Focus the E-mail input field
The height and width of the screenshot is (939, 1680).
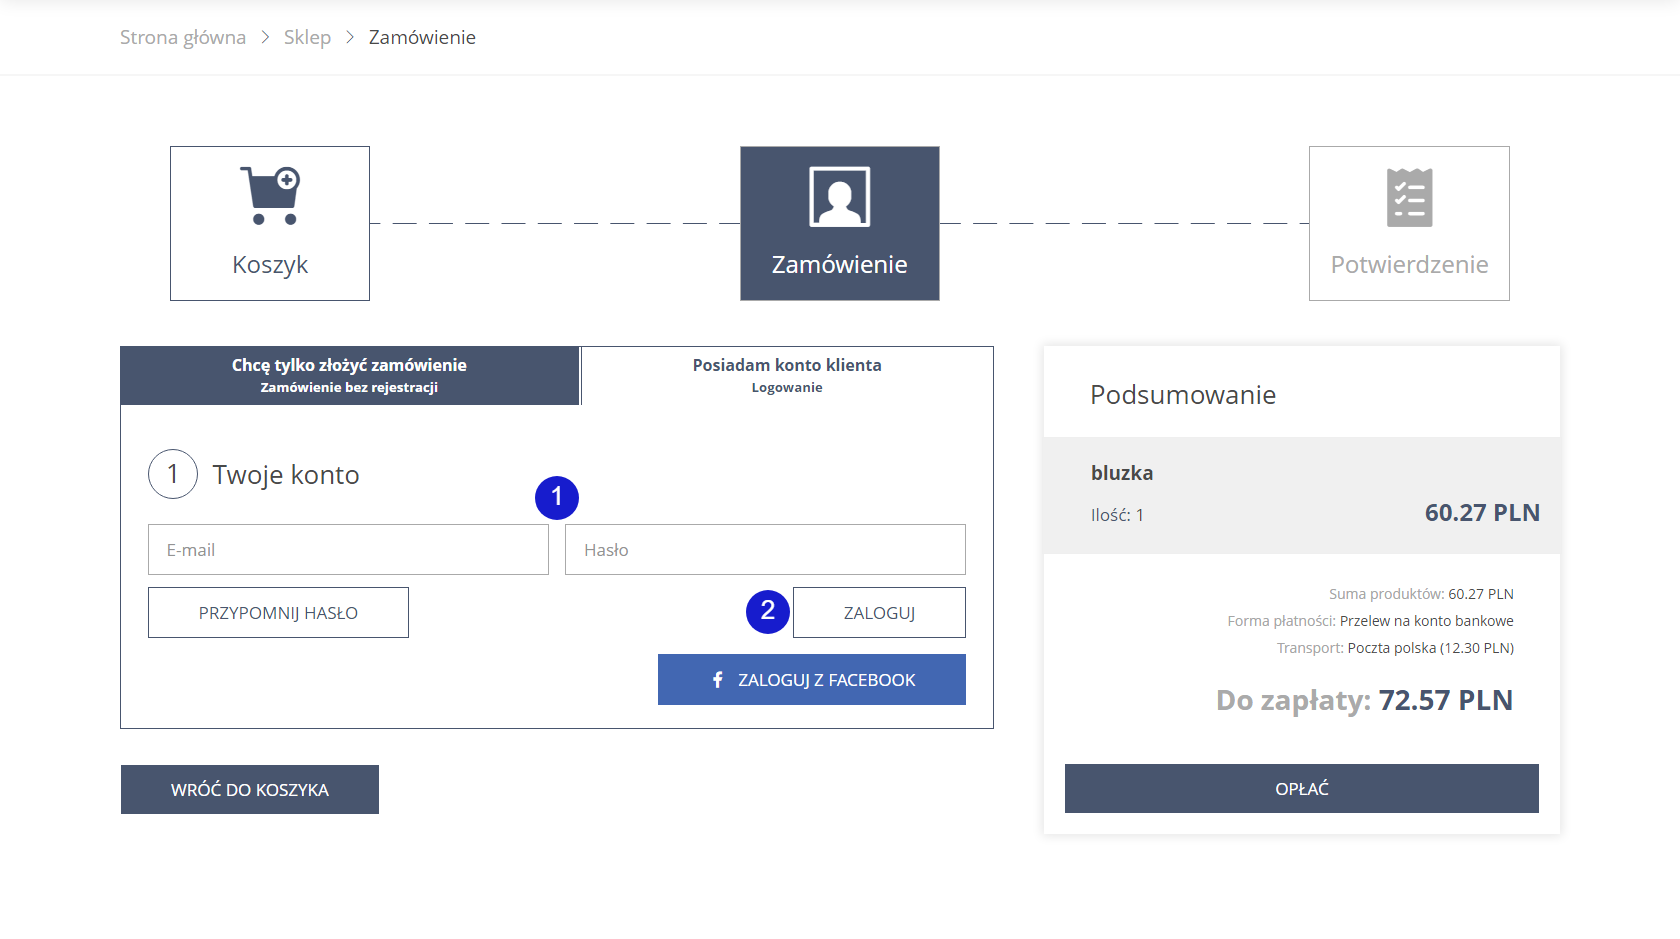coord(348,550)
